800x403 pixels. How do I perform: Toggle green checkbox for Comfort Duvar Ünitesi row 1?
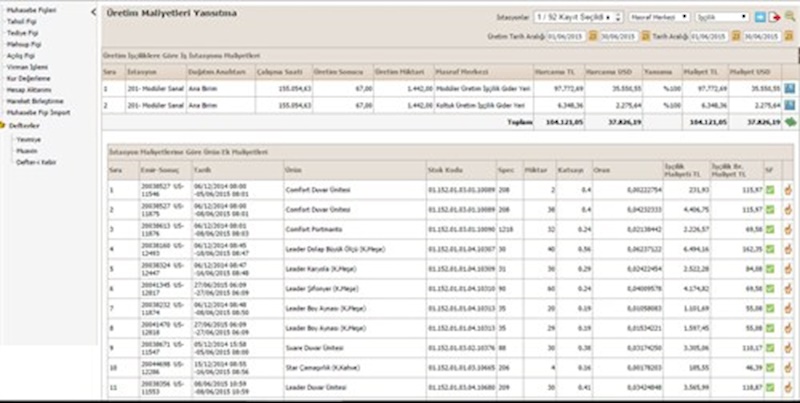click(x=770, y=190)
